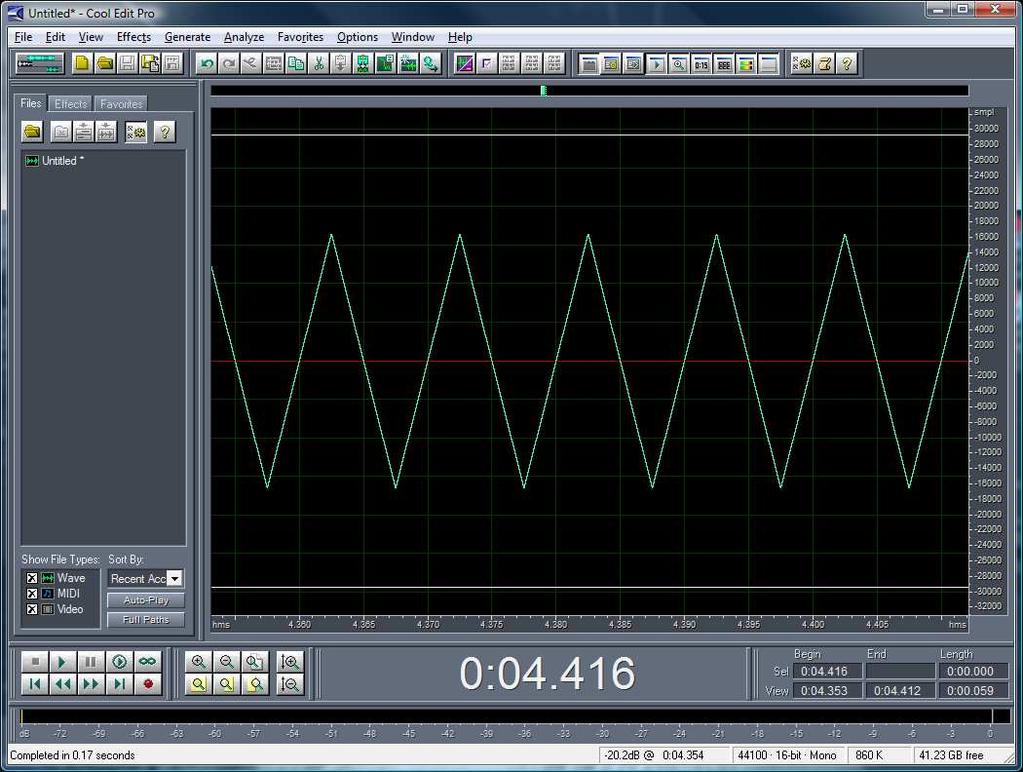Click the help icon in Files panel
This screenshot has height=772, width=1023.
(165, 132)
